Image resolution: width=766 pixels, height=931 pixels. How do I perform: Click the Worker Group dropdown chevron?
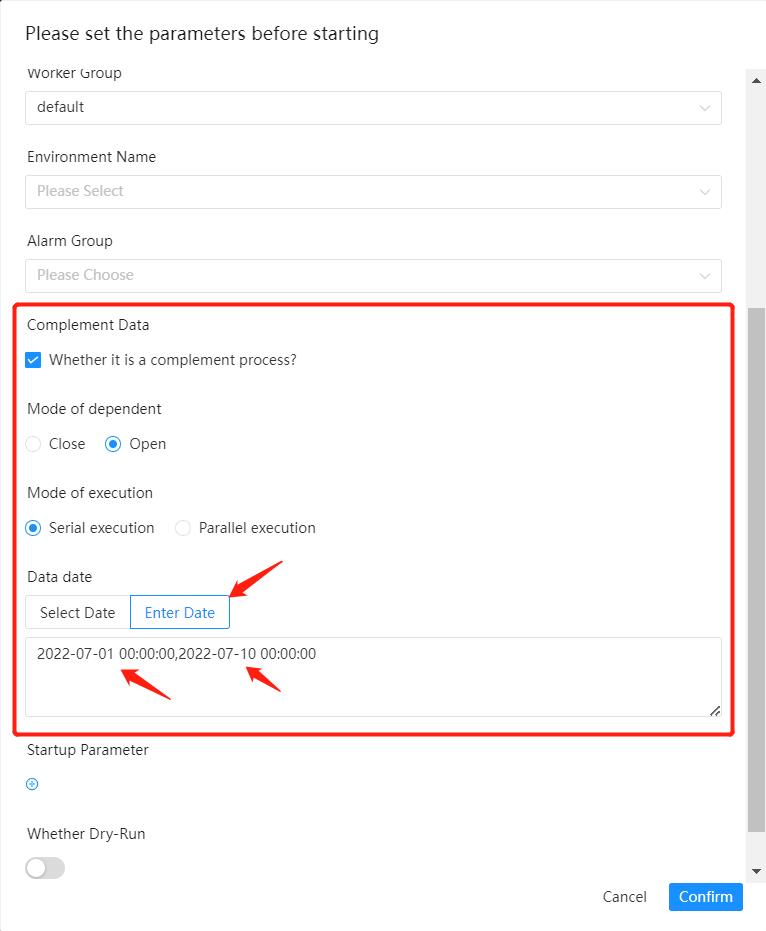coord(705,107)
